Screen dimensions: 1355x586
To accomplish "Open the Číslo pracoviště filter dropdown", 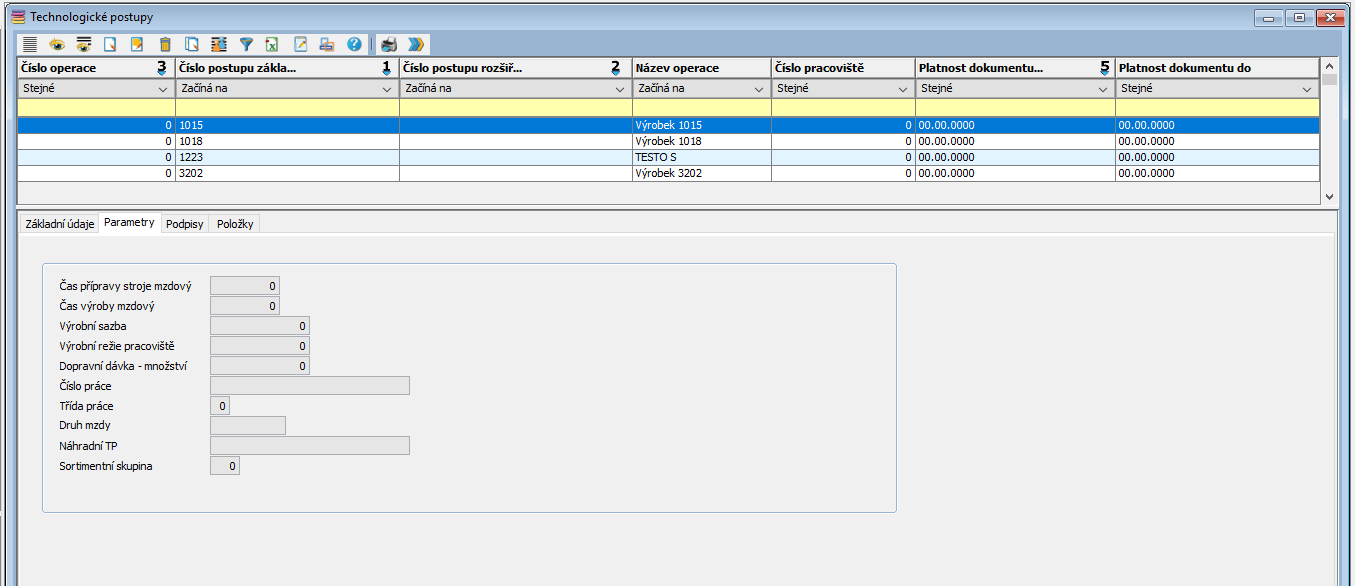I will (x=903, y=88).
